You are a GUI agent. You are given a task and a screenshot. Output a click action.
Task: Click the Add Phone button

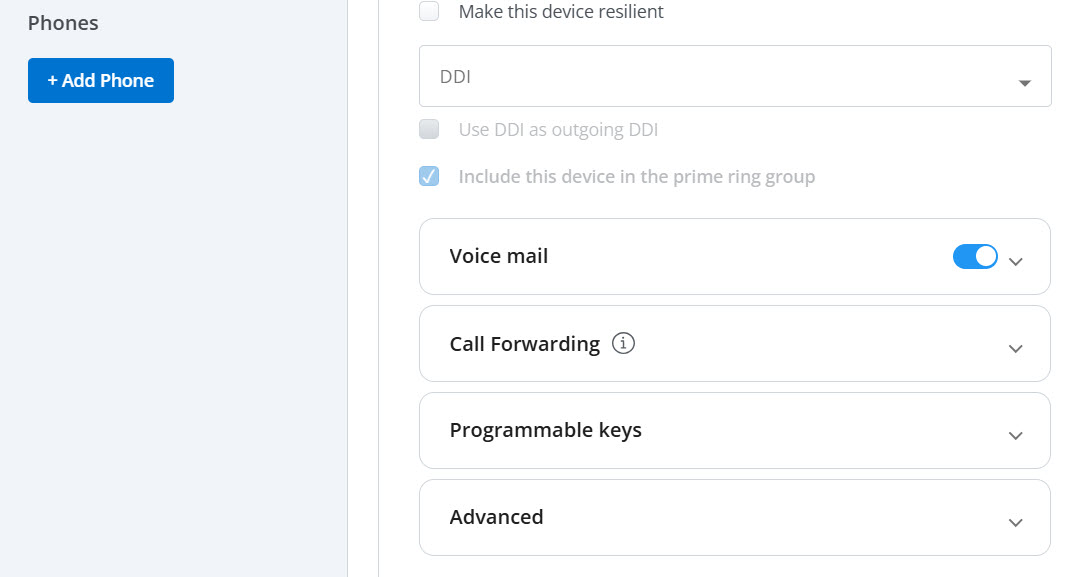pyautogui.click(x=101, y=80)
